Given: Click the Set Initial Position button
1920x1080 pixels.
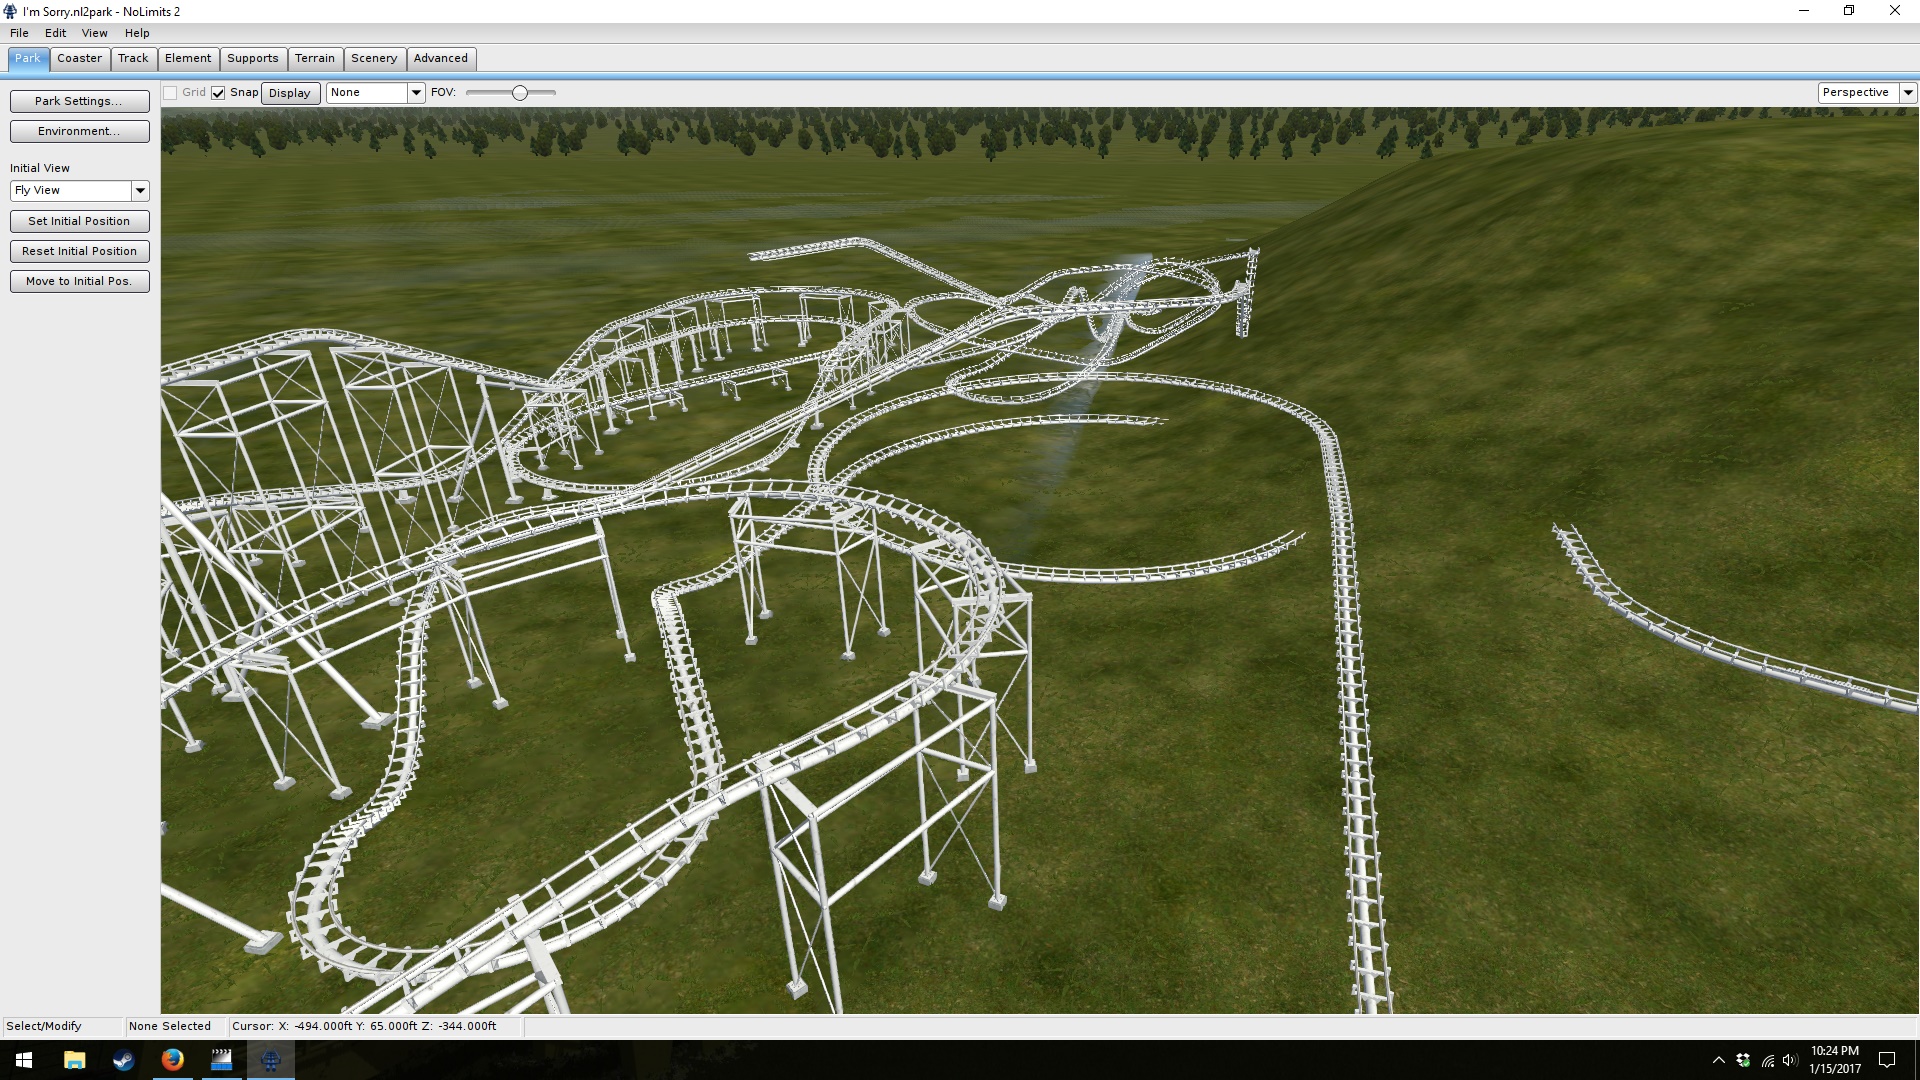Looking at the screenshot, I should pyautogui.click(x=79, y=221).
